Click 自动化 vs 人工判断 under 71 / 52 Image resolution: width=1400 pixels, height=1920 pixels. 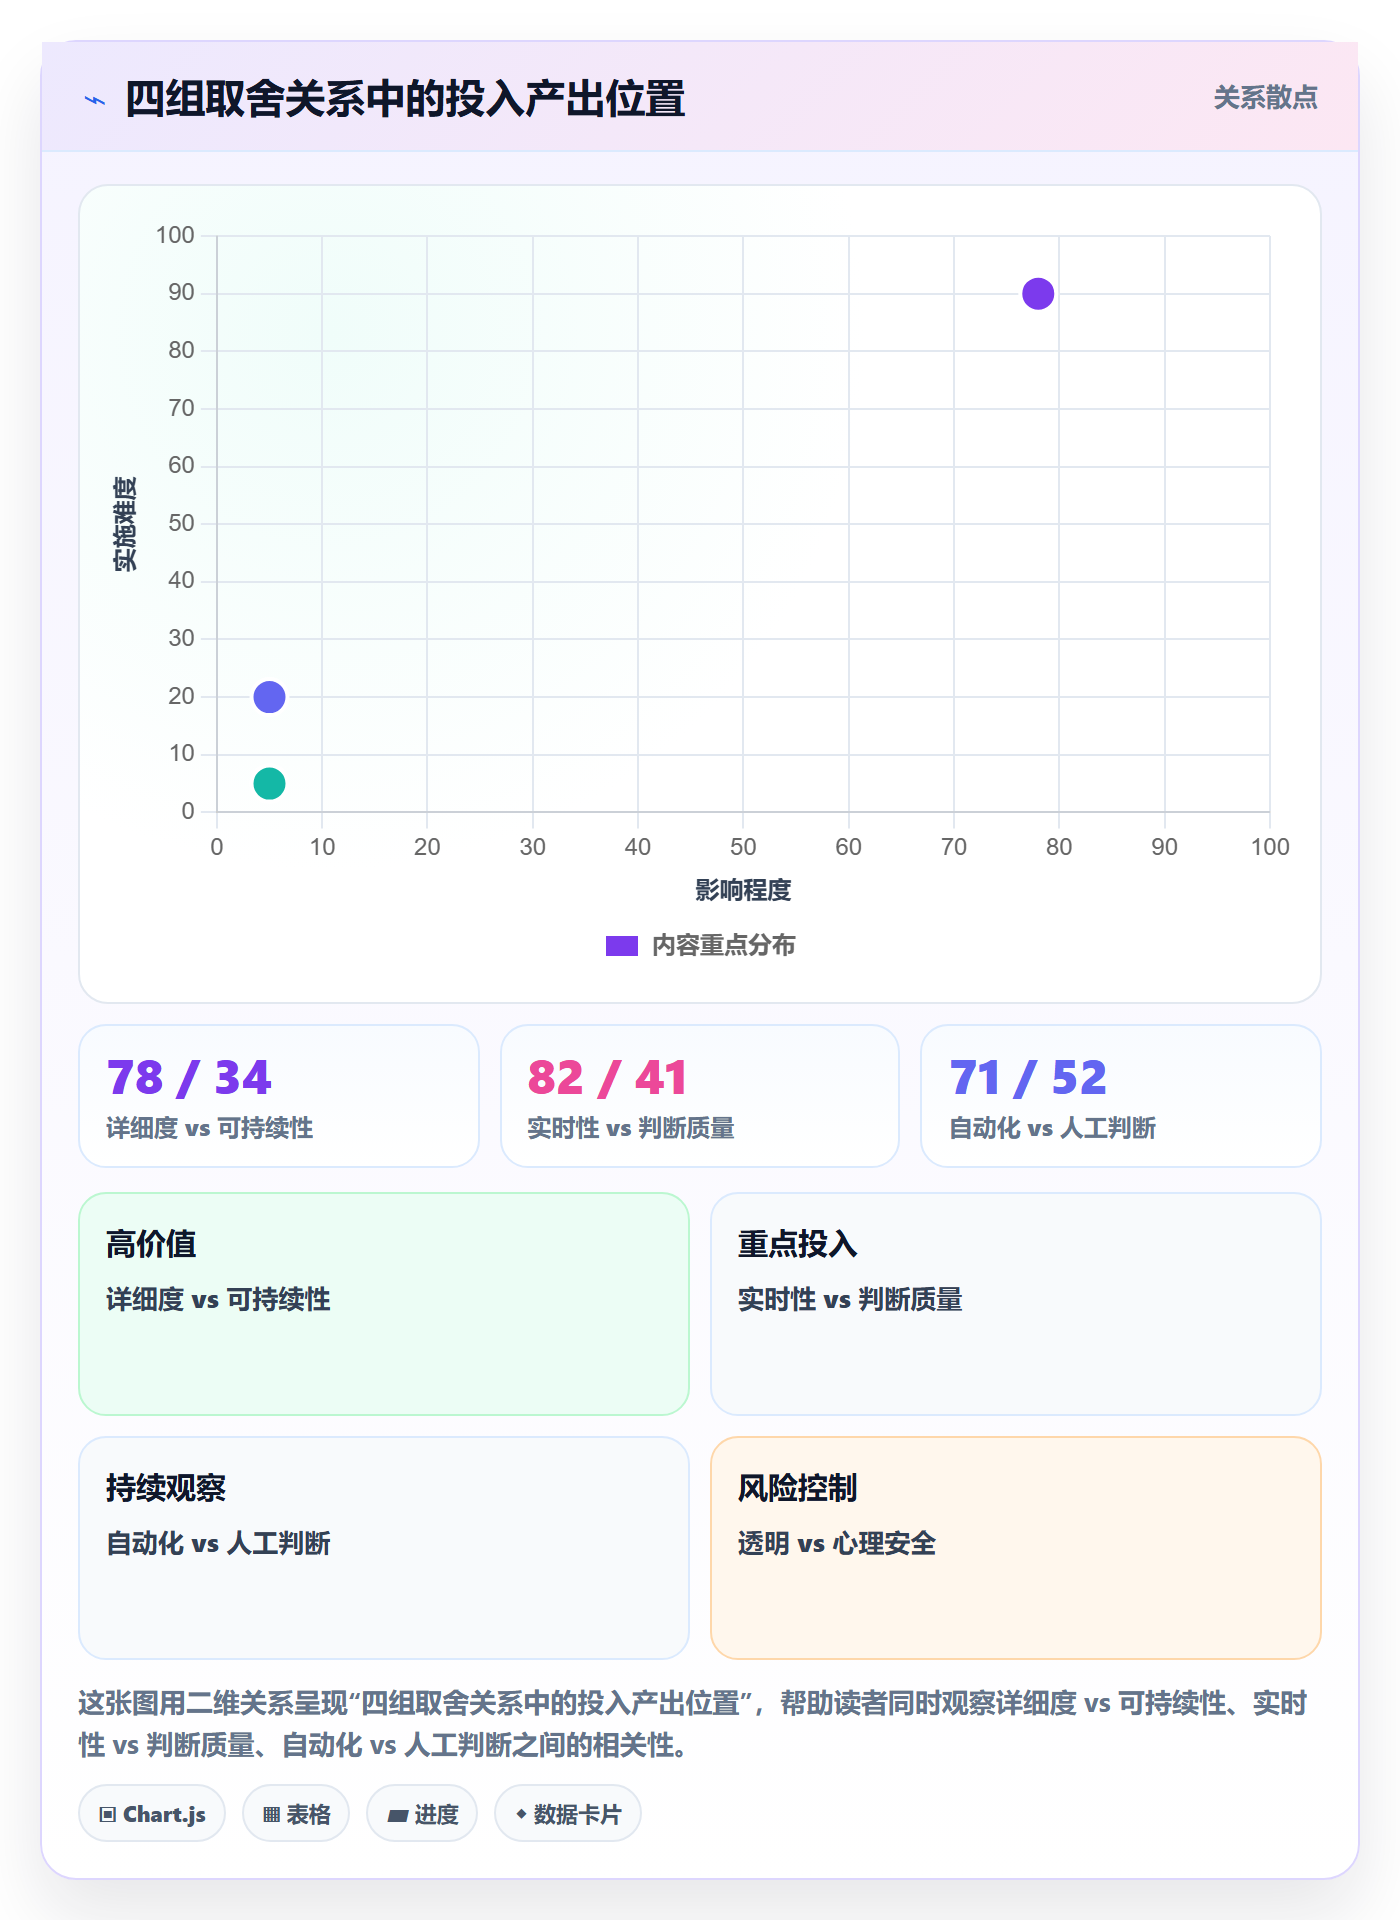[x=1052, y=1128]
